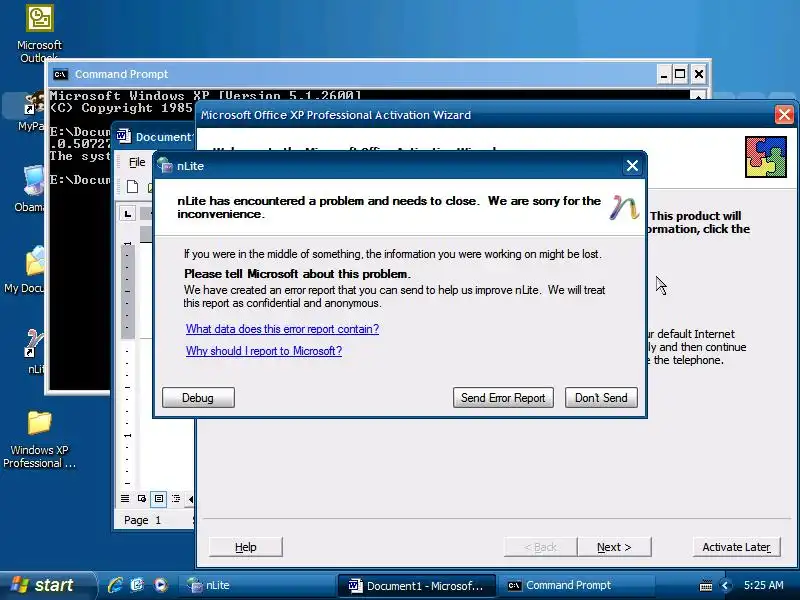Switch Word to Print Layout View
800x600 pixels.
[x=159, y=498]
